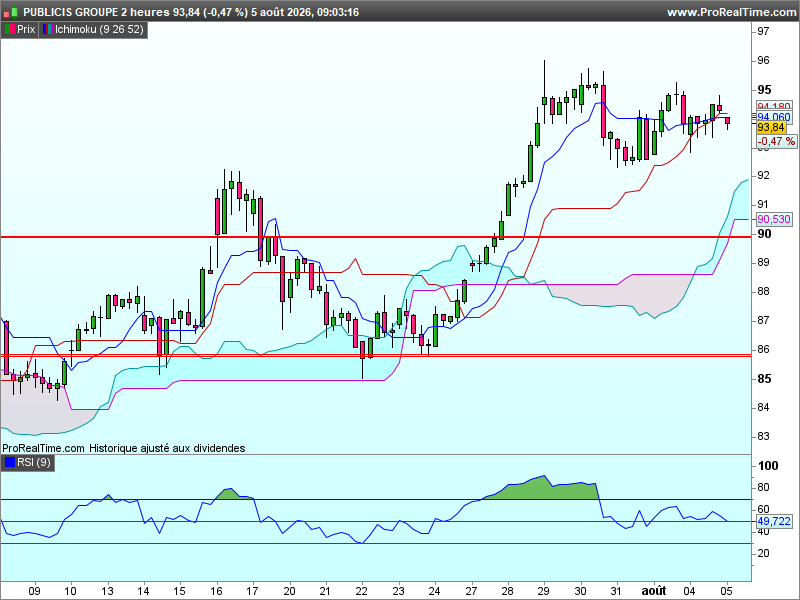
Task: Click RSI axis label 20 on right scale
Action: coord(763,553)
